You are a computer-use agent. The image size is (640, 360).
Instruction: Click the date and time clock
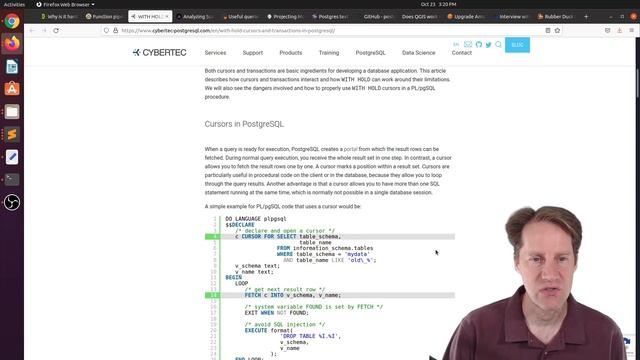coord(438,4)
